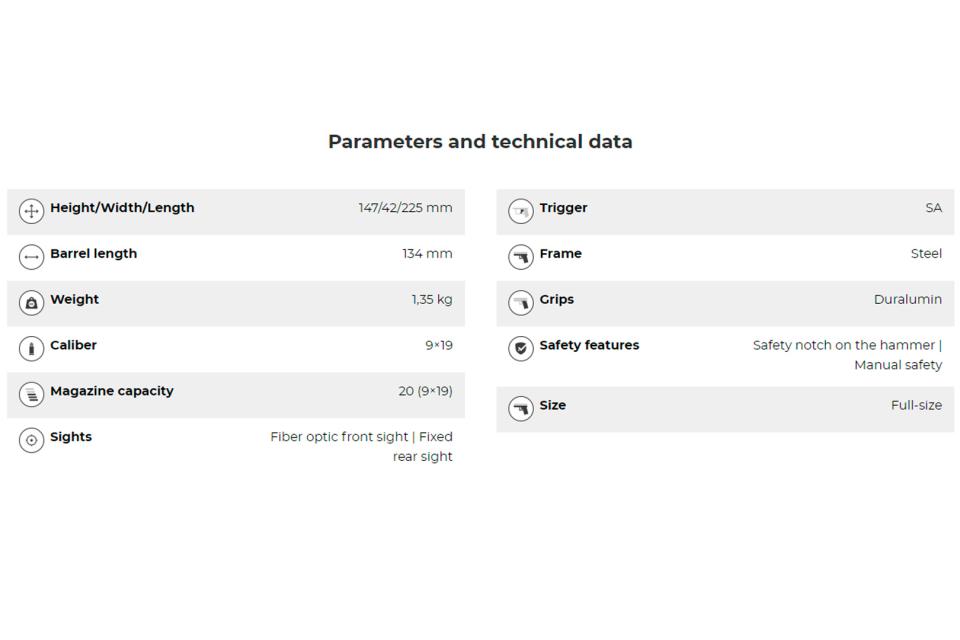Click the Safety features shield icon
Viewport: 960px width, 640px height.
point(520,349)
